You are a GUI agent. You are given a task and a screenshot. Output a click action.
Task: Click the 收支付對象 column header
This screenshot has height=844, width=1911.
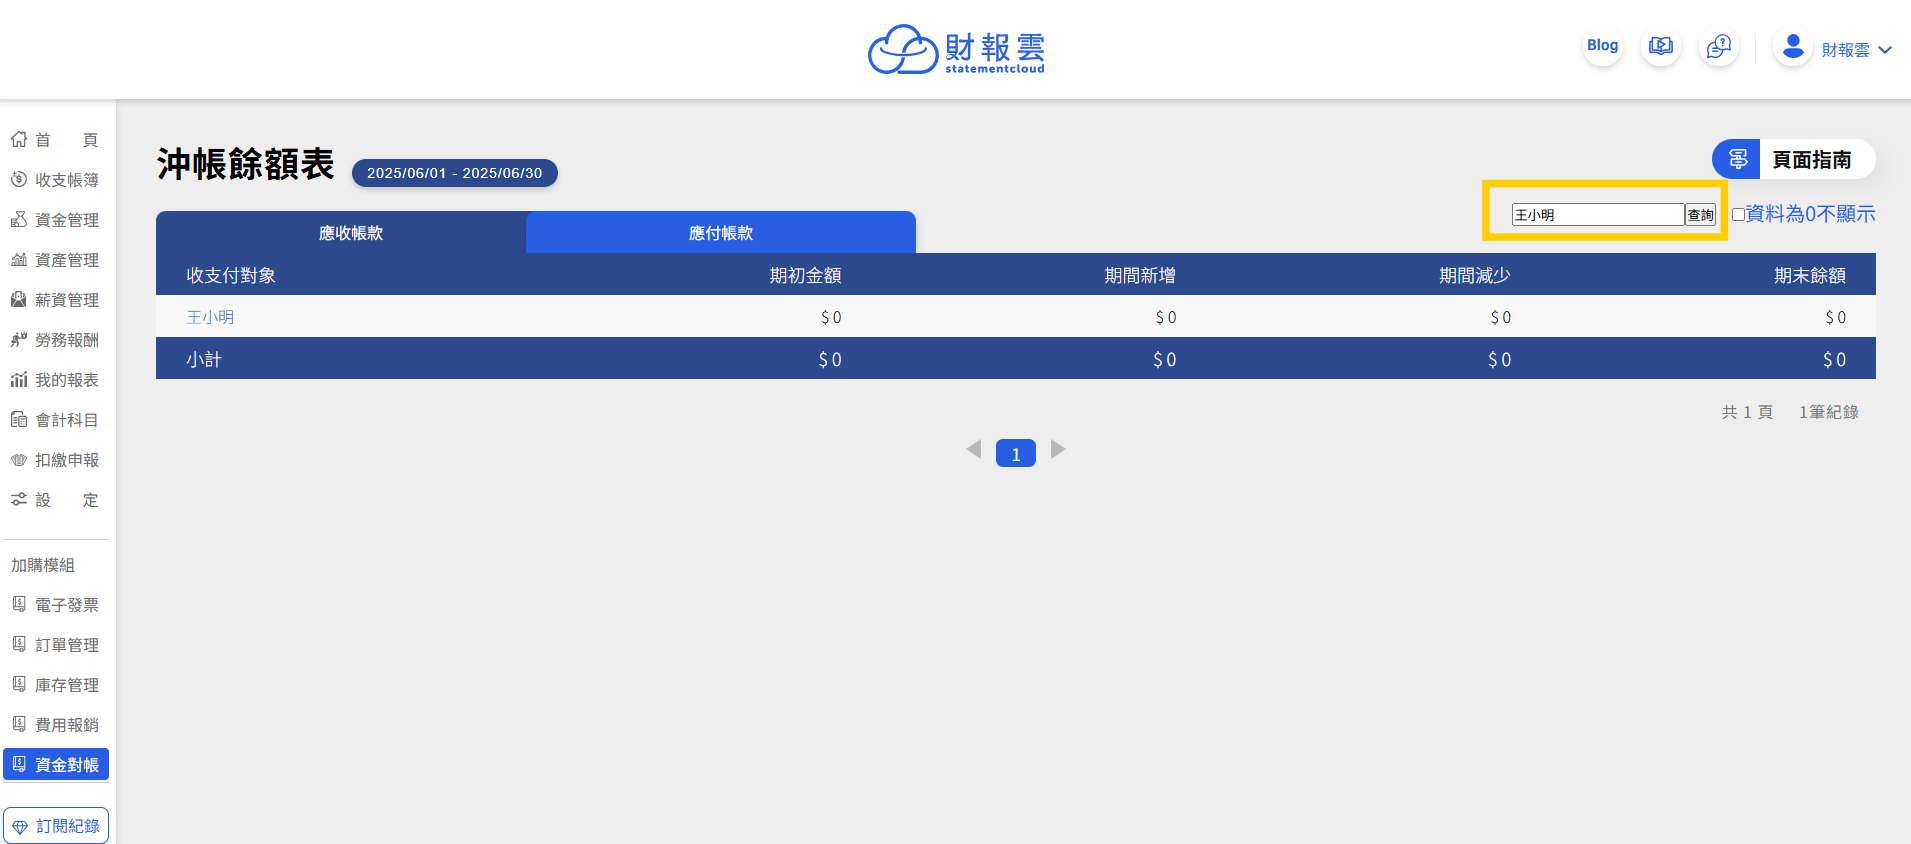pyautogui.click(x=231, y=275)
